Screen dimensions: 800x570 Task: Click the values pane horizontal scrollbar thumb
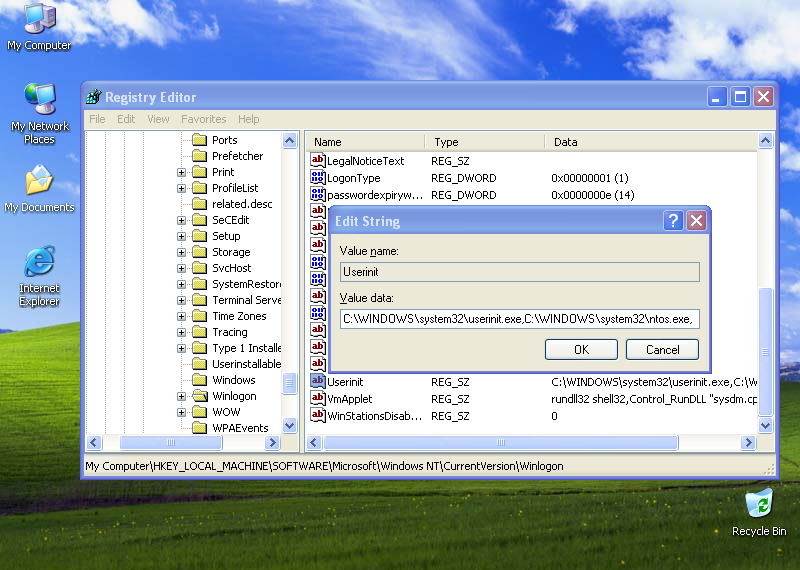pyautogui.click(x=501, y=442)
